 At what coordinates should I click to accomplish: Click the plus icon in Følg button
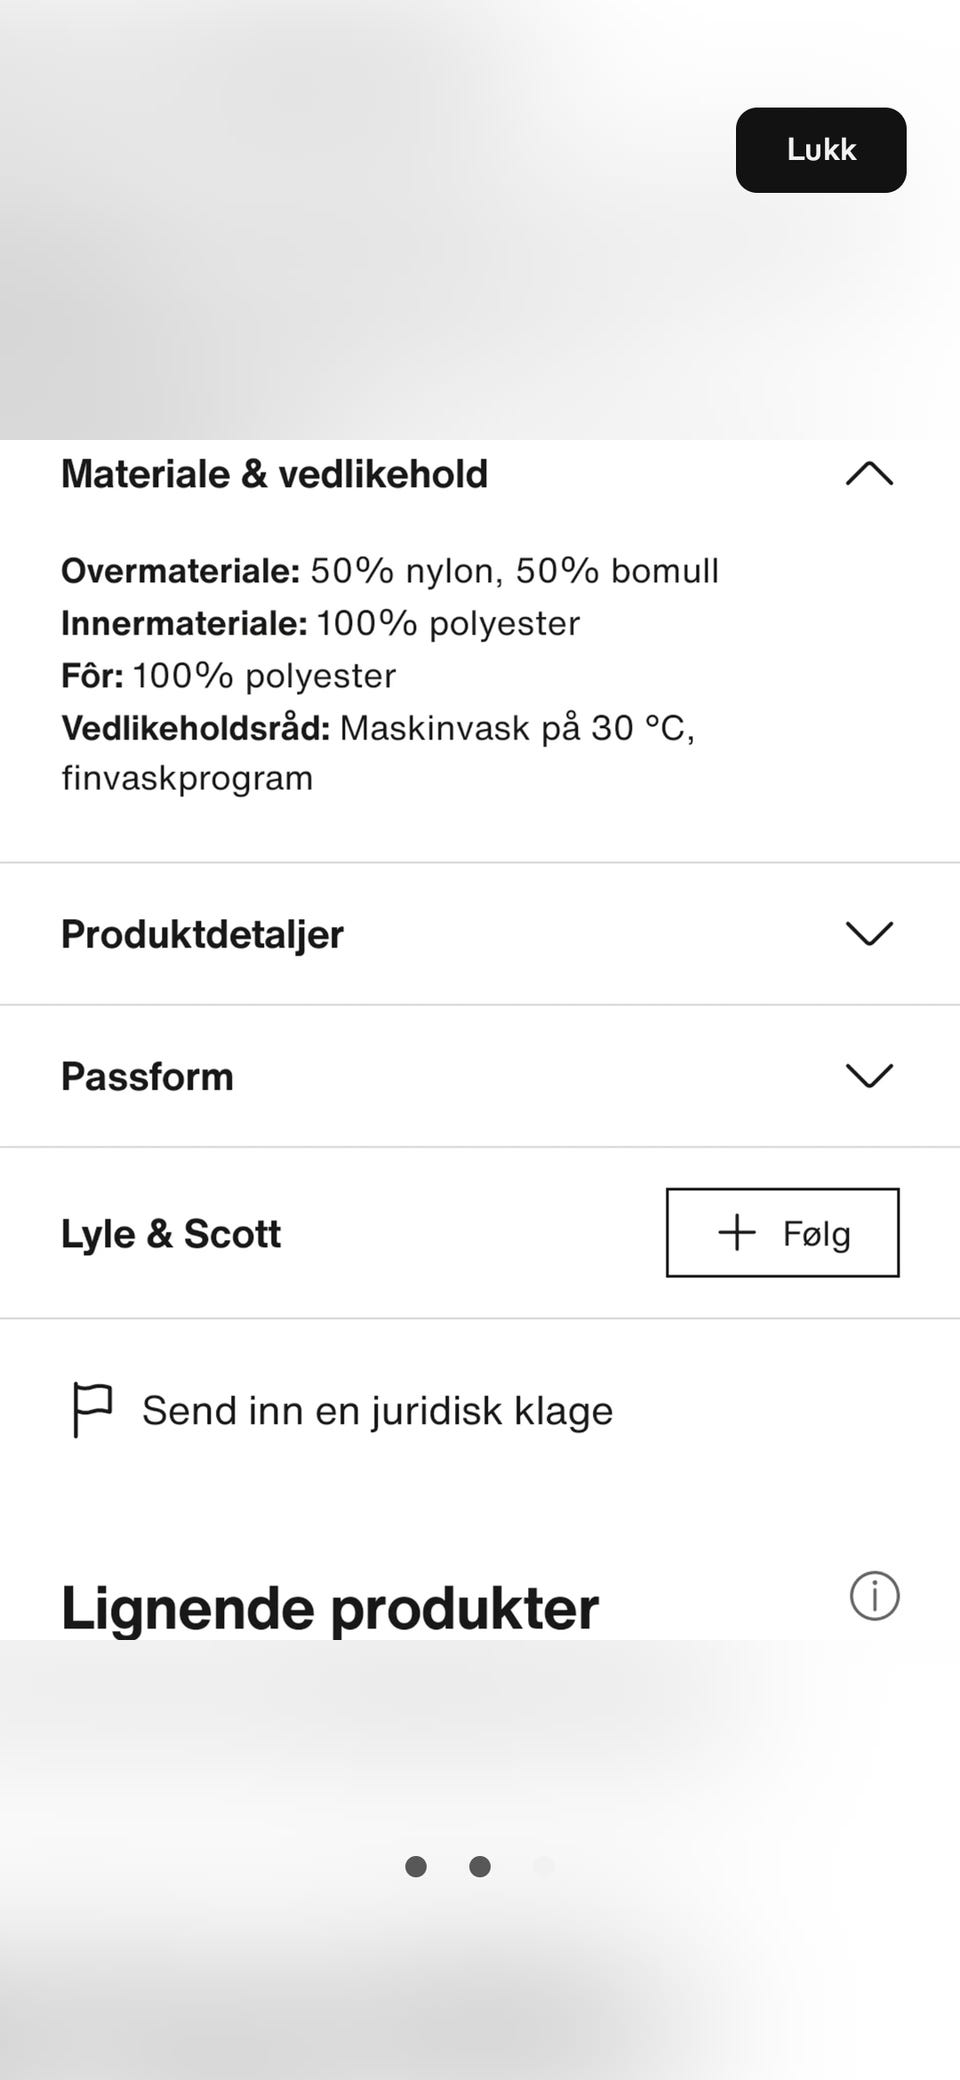737,1232
